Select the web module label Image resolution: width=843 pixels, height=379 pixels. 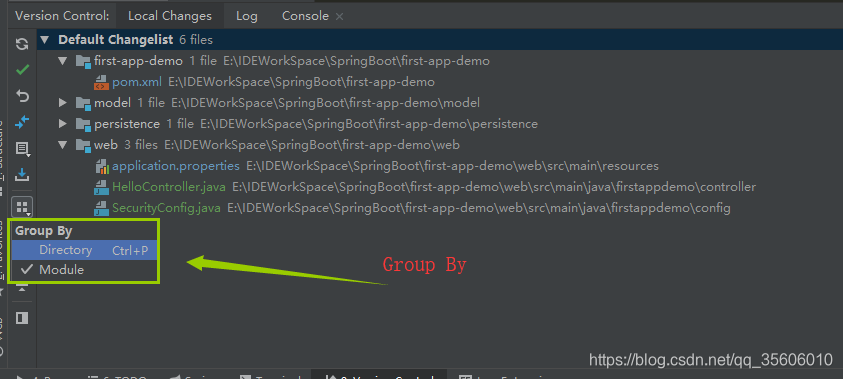point(106,145)
